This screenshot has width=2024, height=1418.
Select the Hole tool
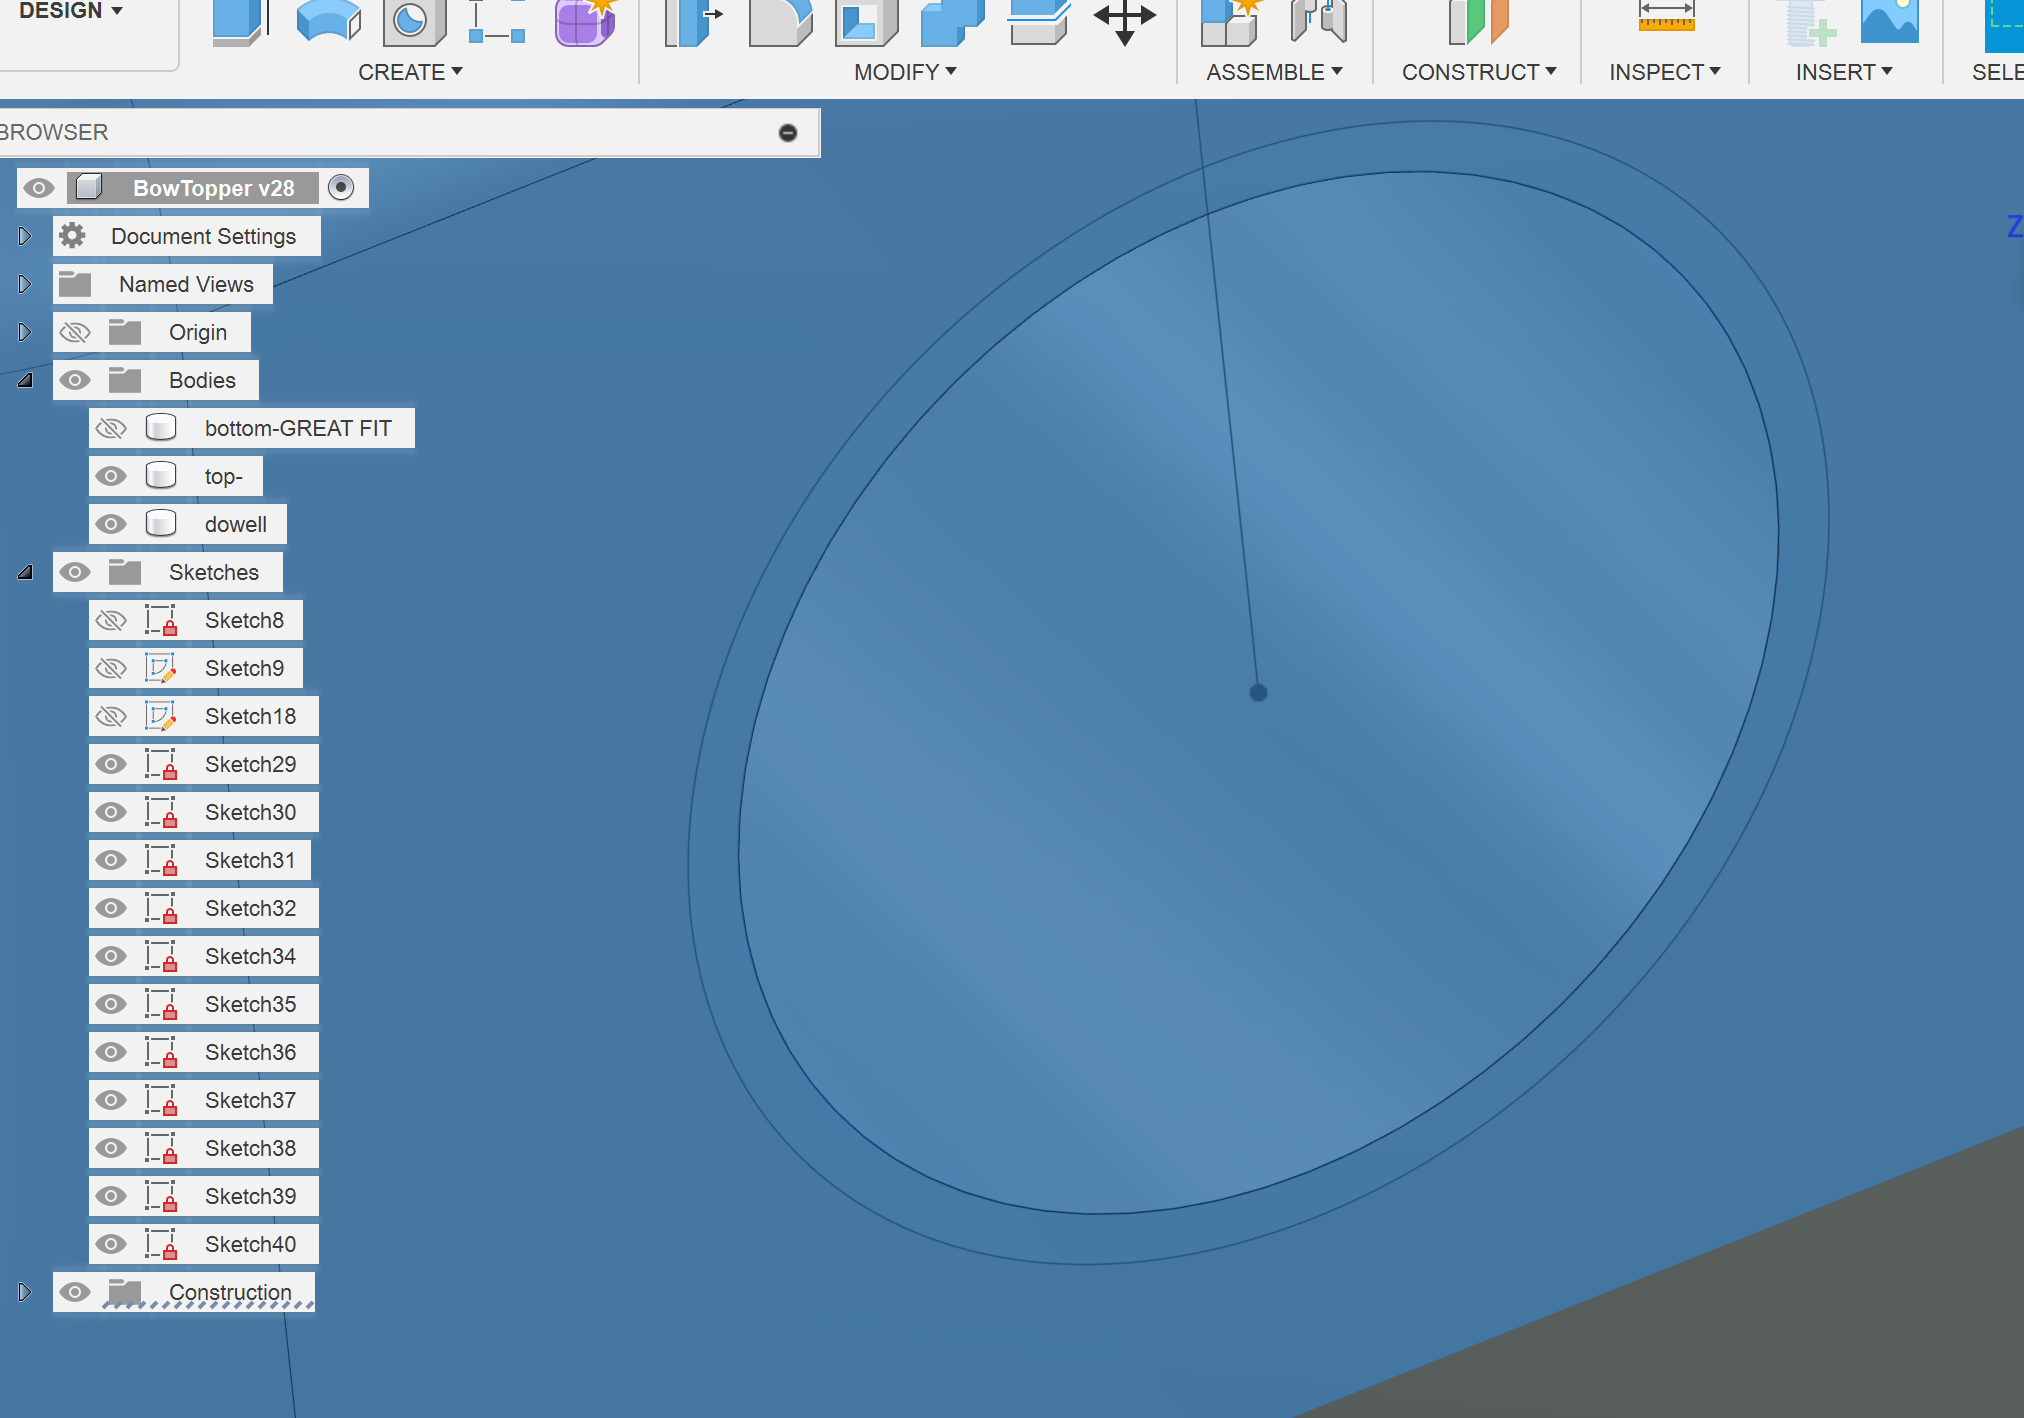pos(415,20)
